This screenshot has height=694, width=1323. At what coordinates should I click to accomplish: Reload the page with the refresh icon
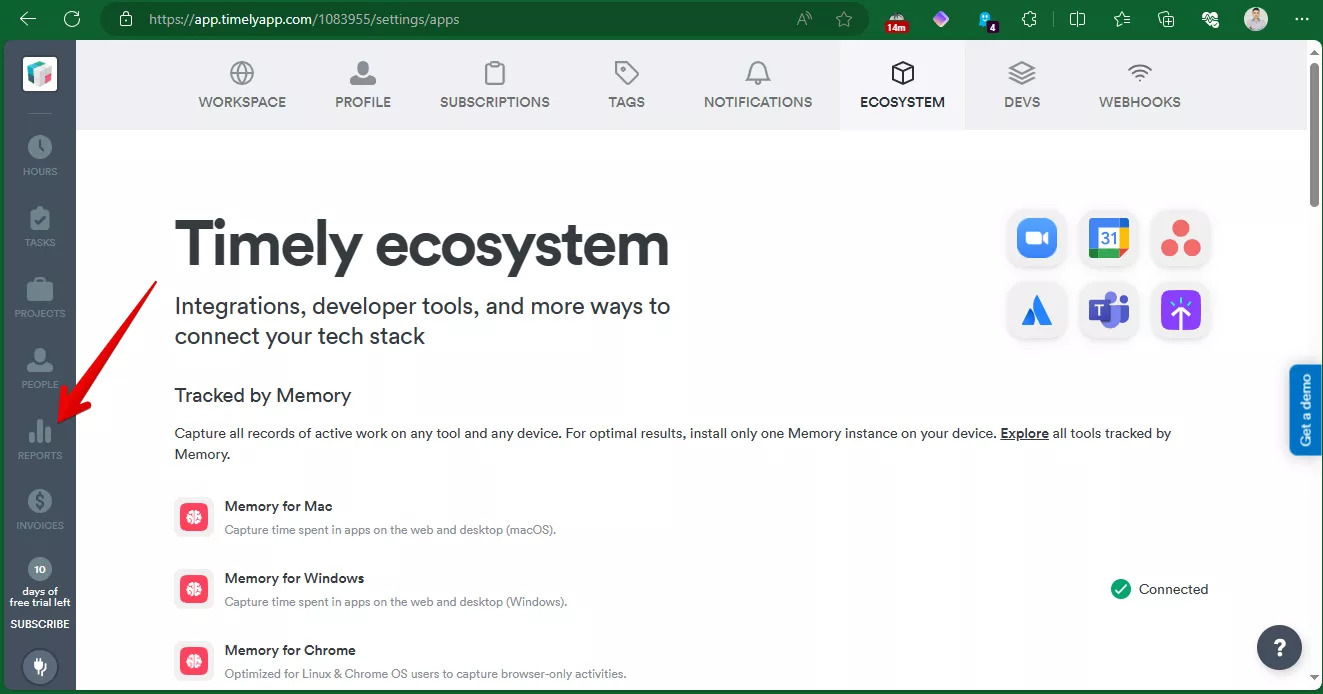(71, 19)
